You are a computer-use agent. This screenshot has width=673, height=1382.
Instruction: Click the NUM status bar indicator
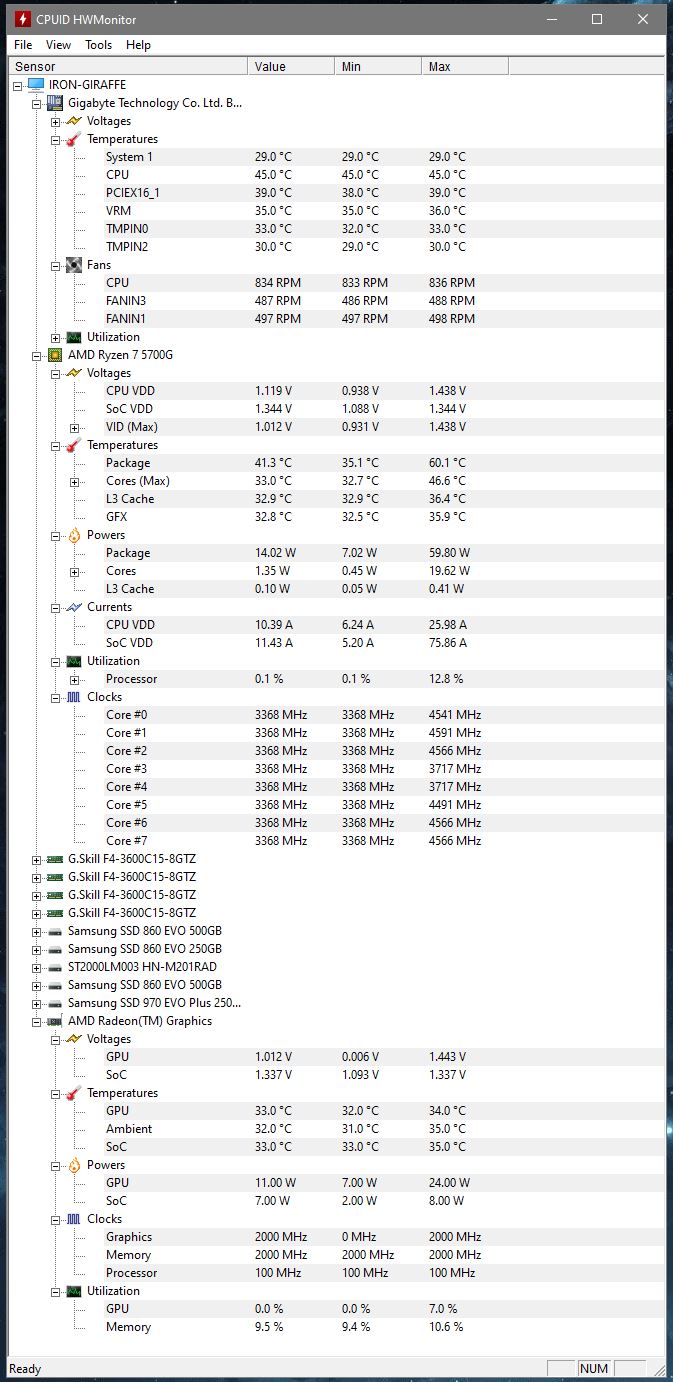tap(594, 1369)
